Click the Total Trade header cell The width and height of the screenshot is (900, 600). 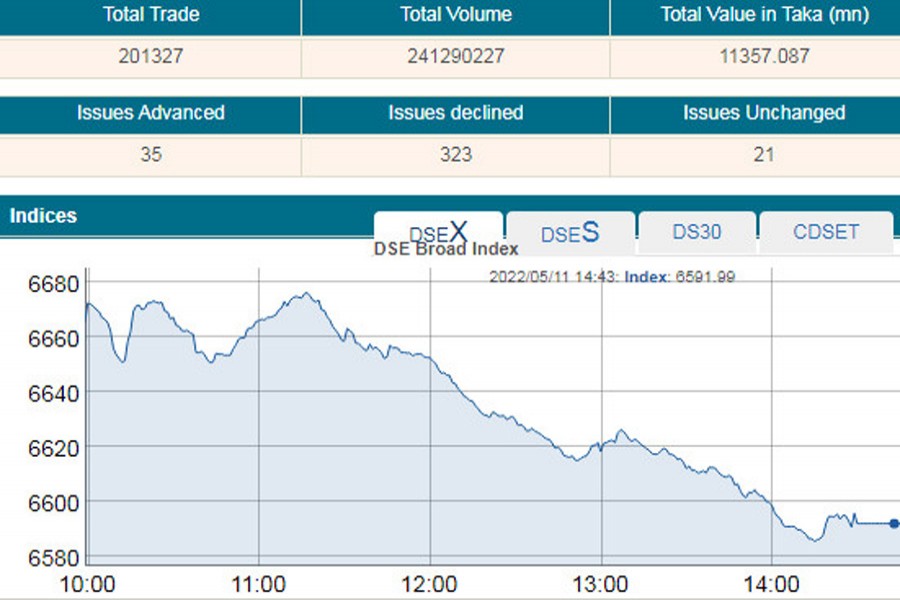click(151, 15)
